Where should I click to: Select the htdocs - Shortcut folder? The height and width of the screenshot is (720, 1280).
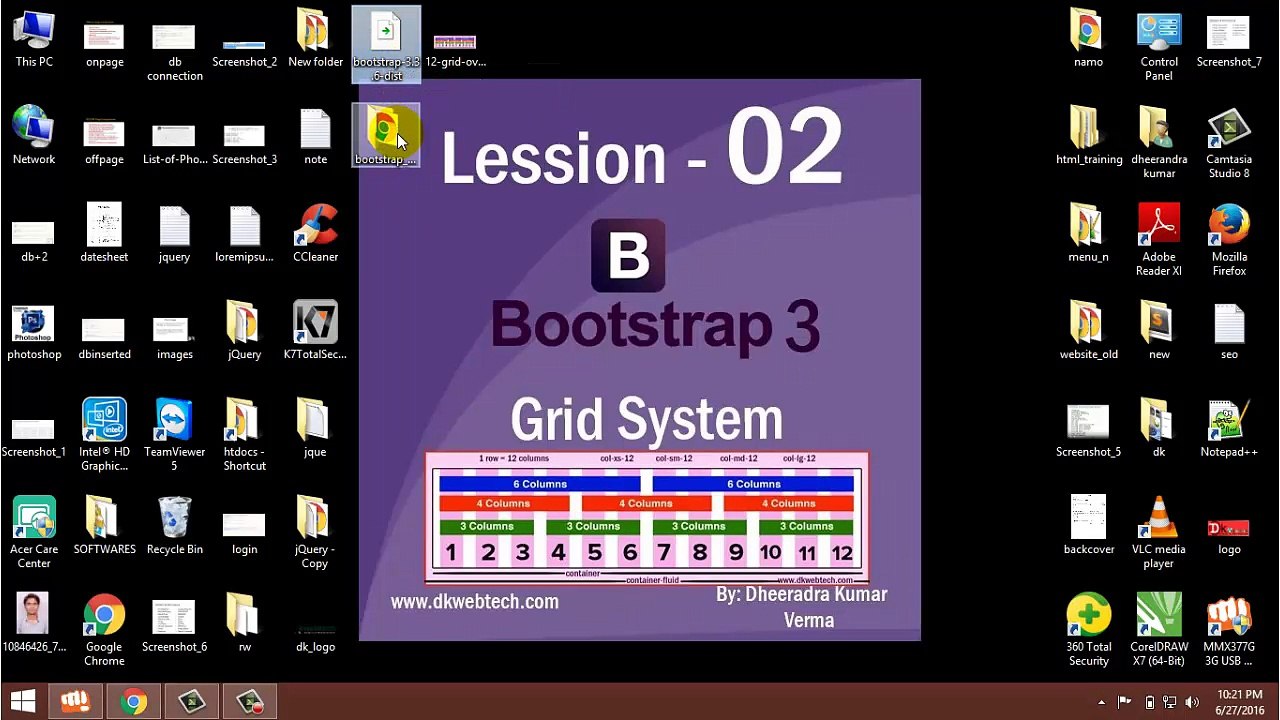point(244,435)
